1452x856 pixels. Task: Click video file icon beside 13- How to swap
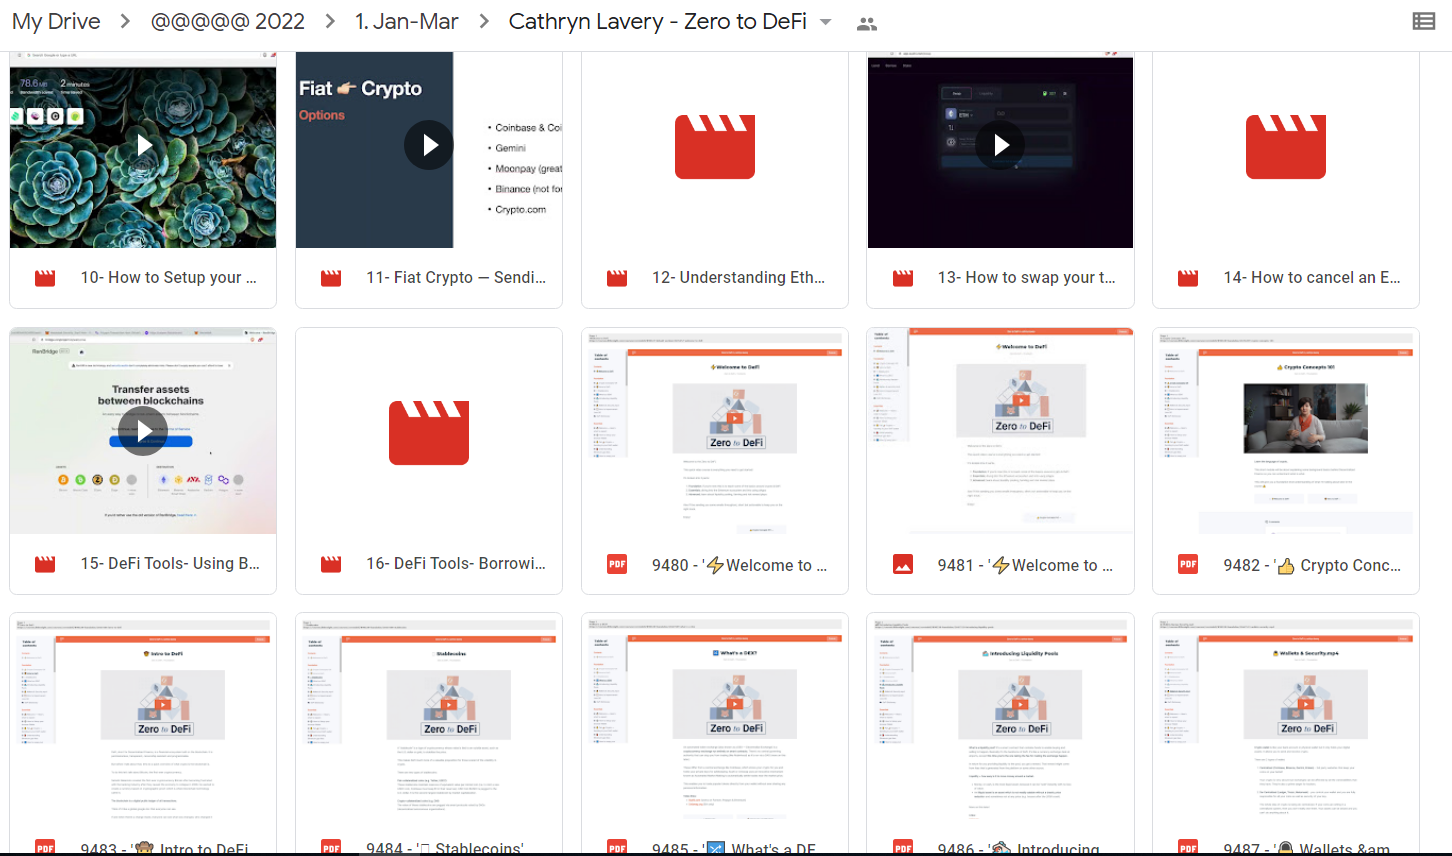tap(903, 278)
